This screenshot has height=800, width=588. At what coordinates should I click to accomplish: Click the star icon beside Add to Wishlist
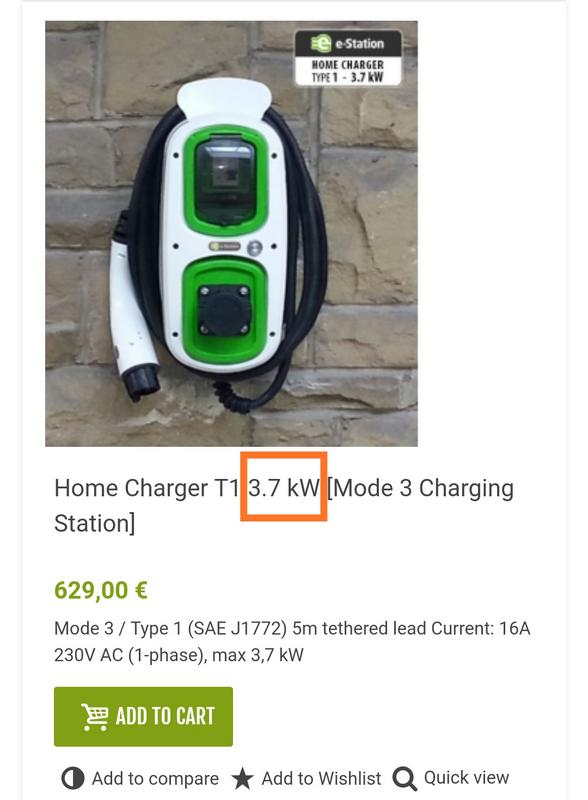242,779
